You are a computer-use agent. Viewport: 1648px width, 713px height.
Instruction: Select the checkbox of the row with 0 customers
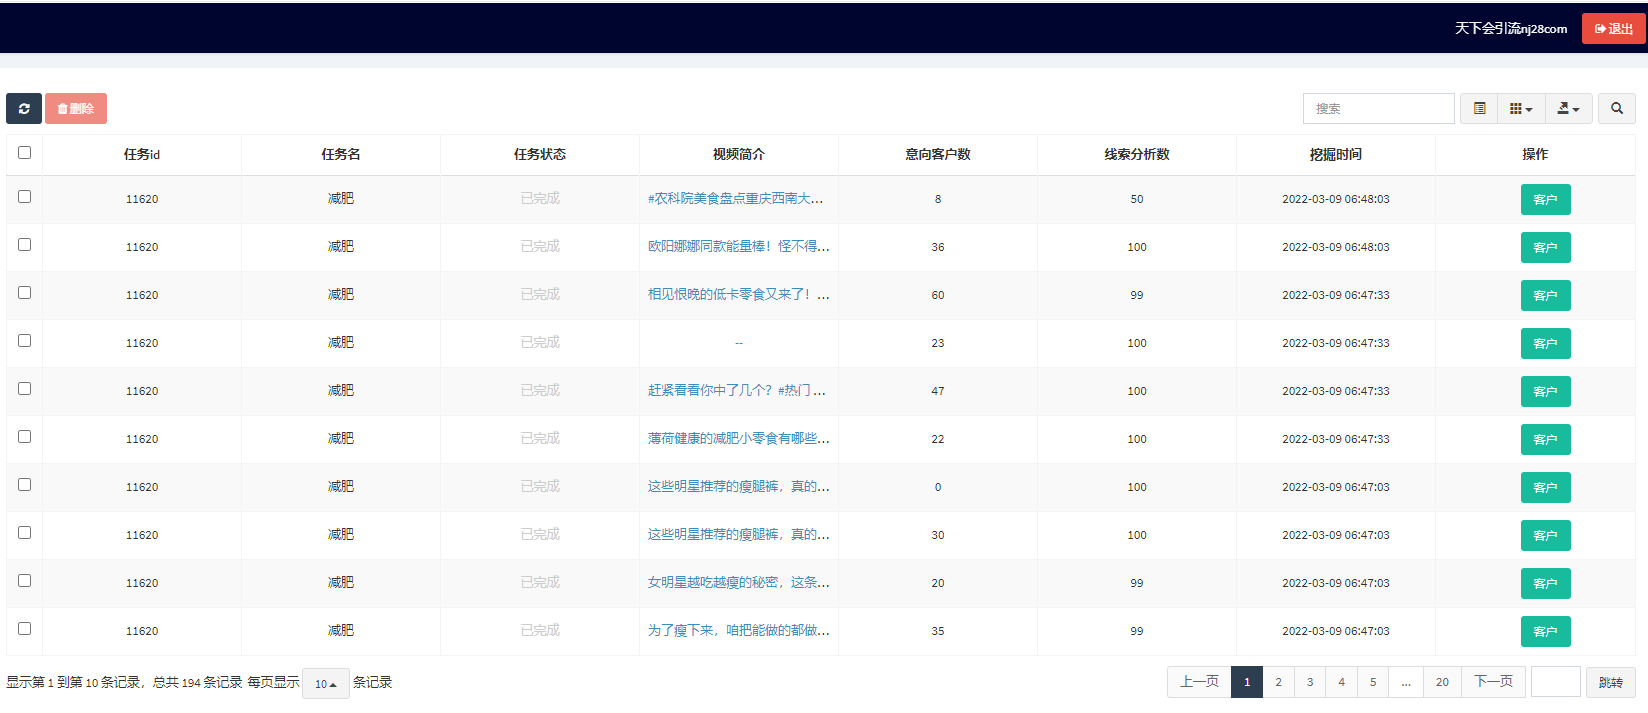pyautogui.click(x=25, y=485)
